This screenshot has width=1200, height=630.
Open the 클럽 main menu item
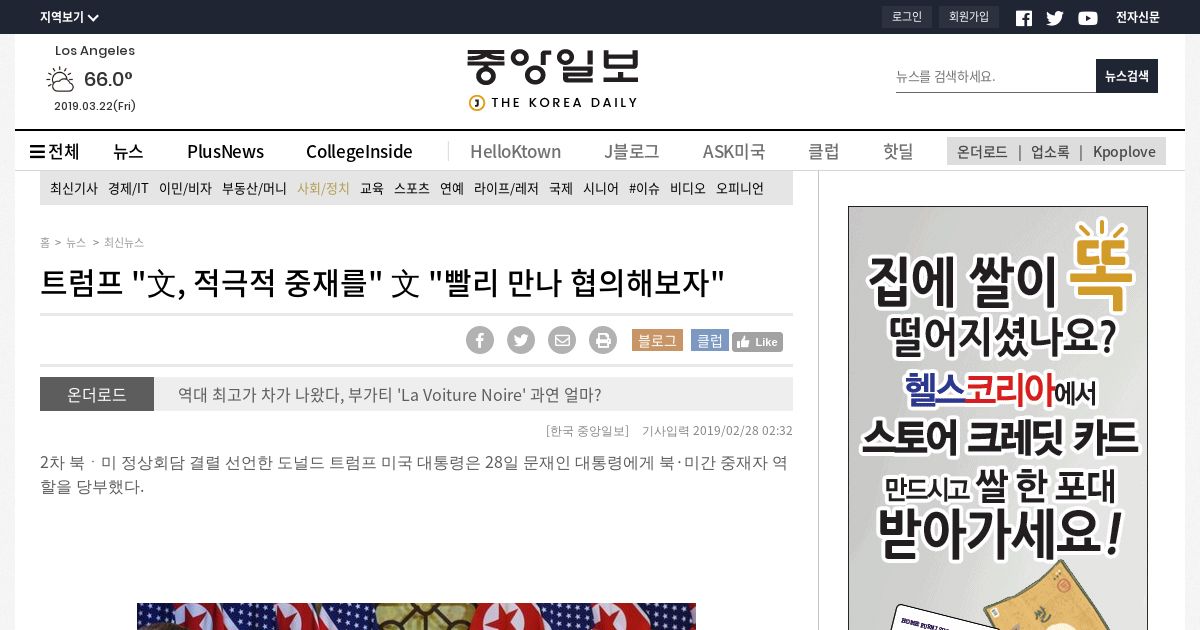[x=824, y=151]
